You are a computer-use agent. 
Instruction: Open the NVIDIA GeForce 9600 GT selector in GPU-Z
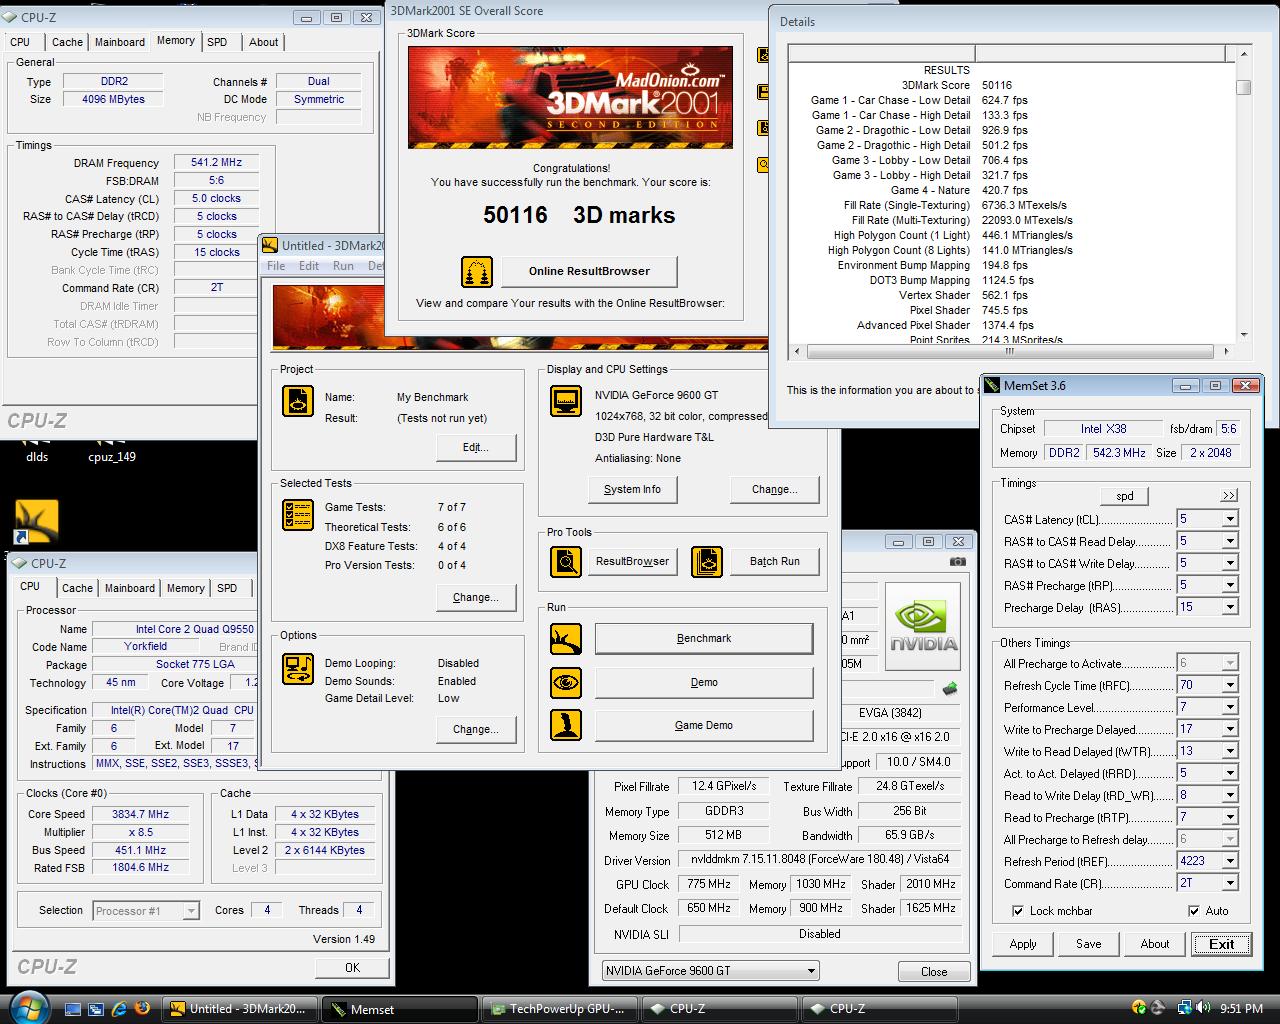[710, 970]
